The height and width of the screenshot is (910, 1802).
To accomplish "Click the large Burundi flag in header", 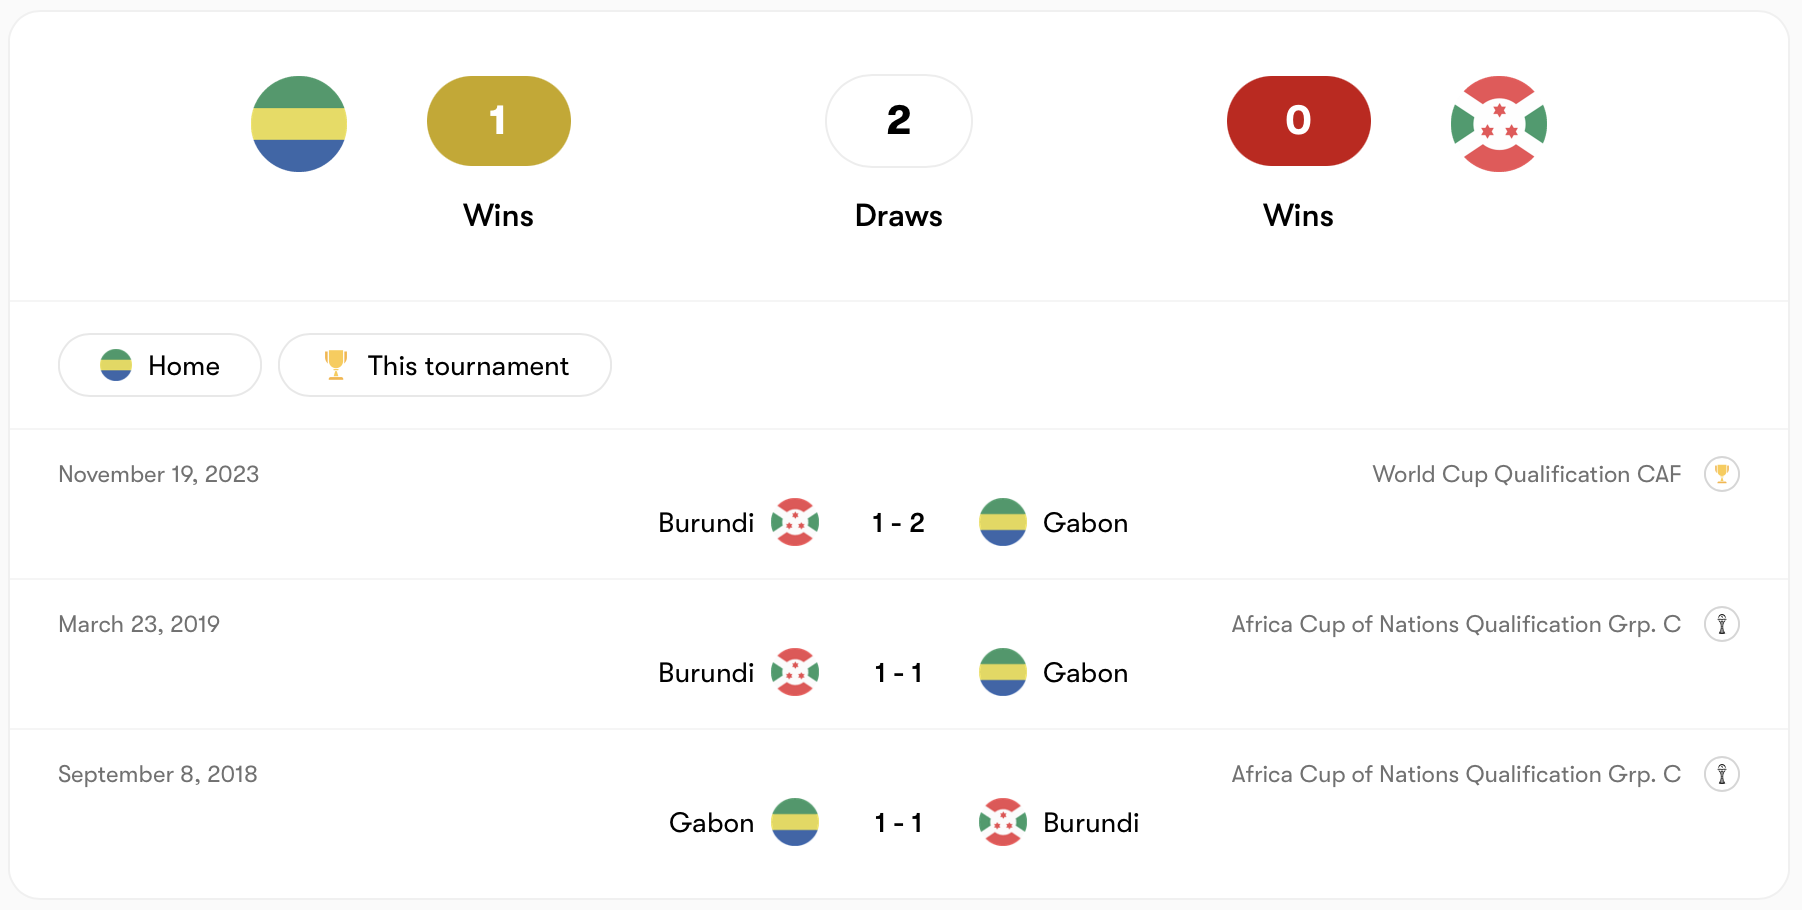I will tap(1498, 124).
